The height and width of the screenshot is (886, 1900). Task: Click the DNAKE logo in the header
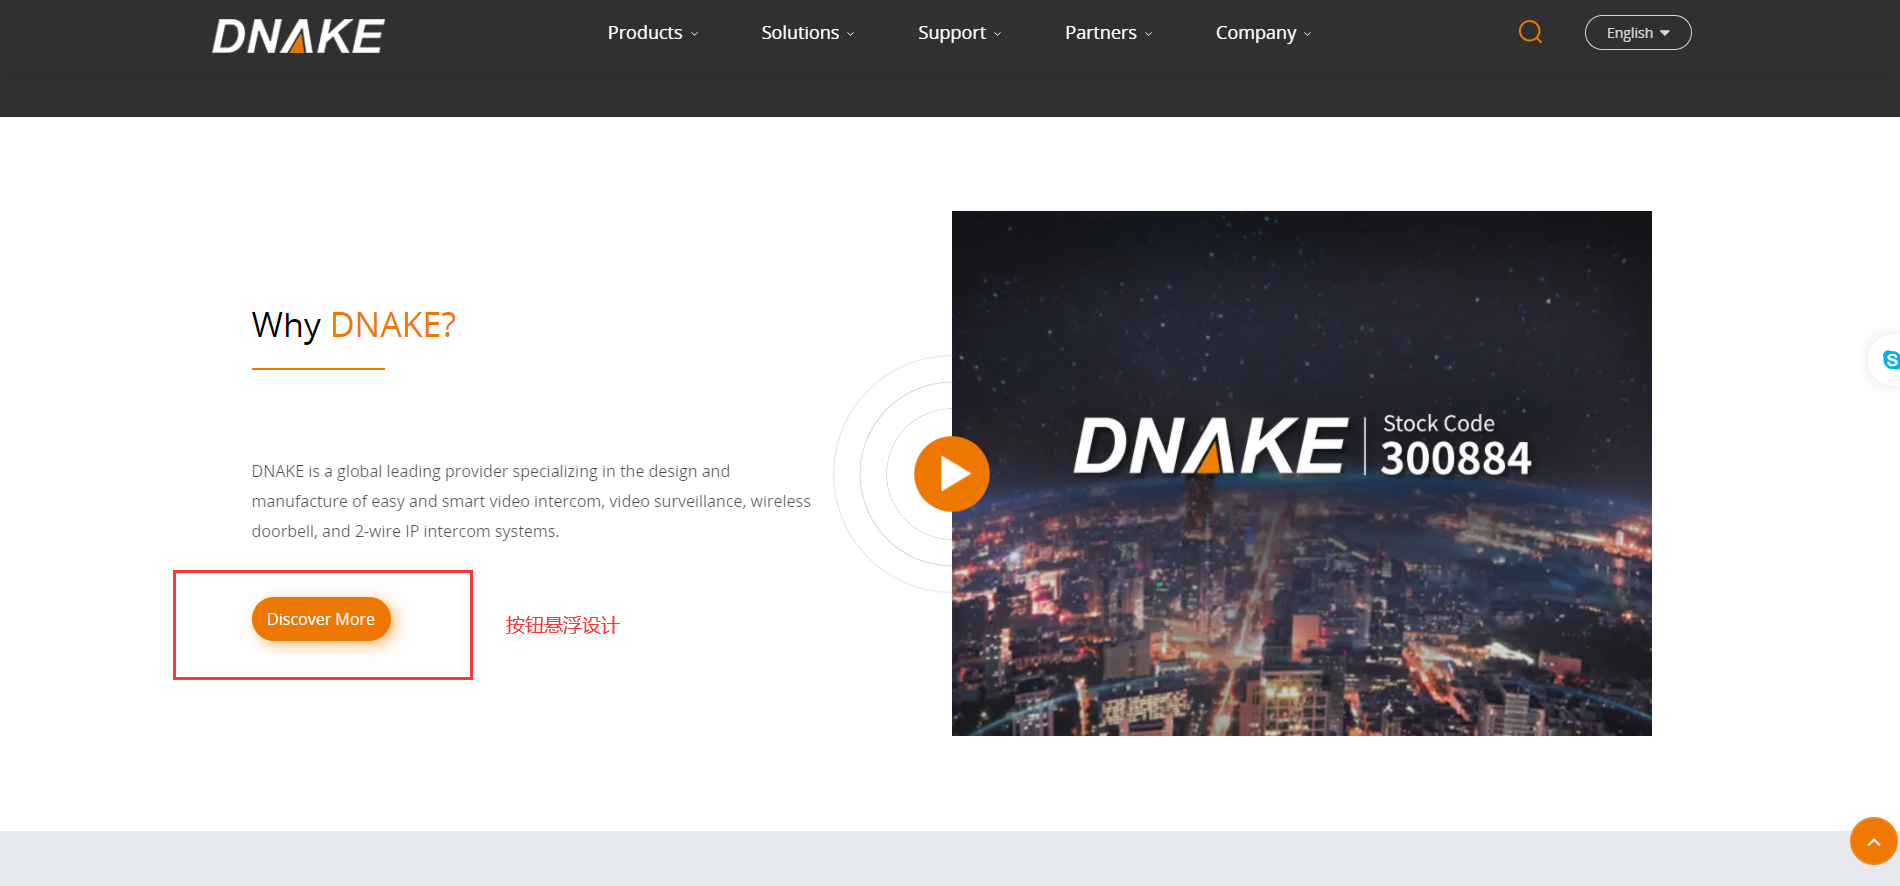(297, 36)
